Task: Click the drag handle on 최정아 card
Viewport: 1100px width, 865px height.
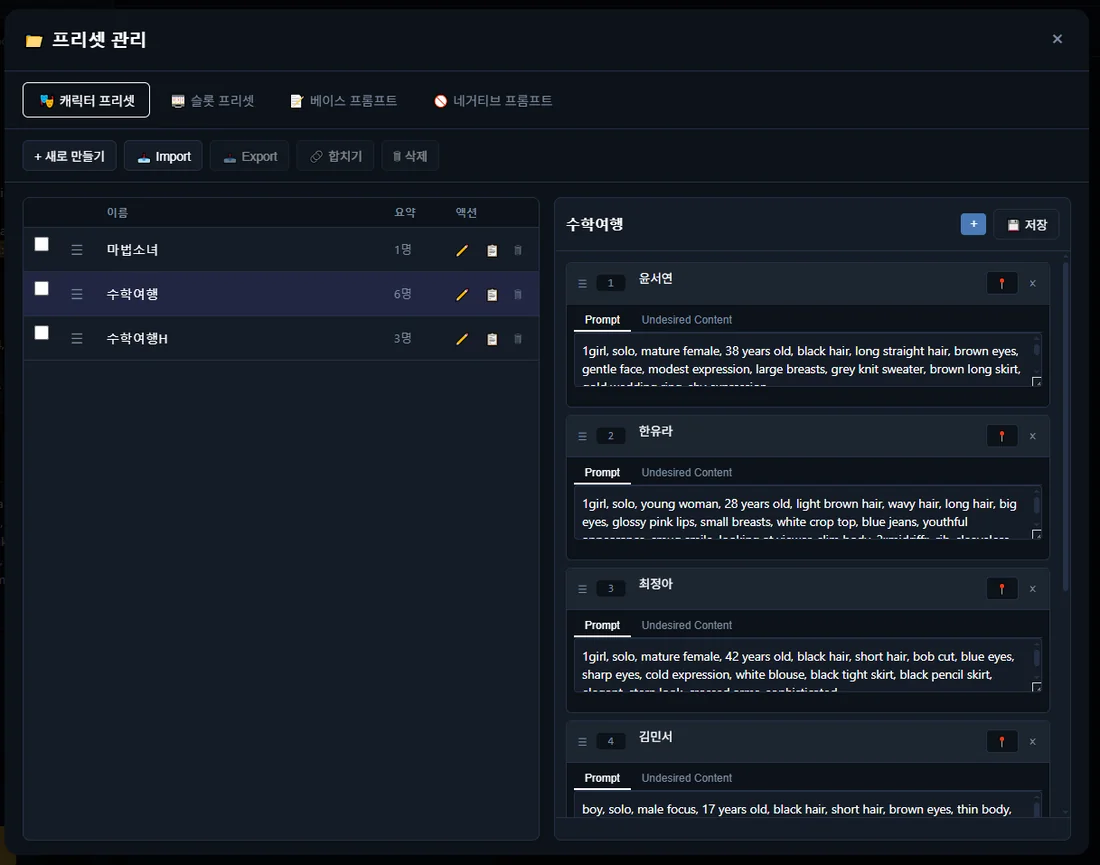Action: coord(582,589)
